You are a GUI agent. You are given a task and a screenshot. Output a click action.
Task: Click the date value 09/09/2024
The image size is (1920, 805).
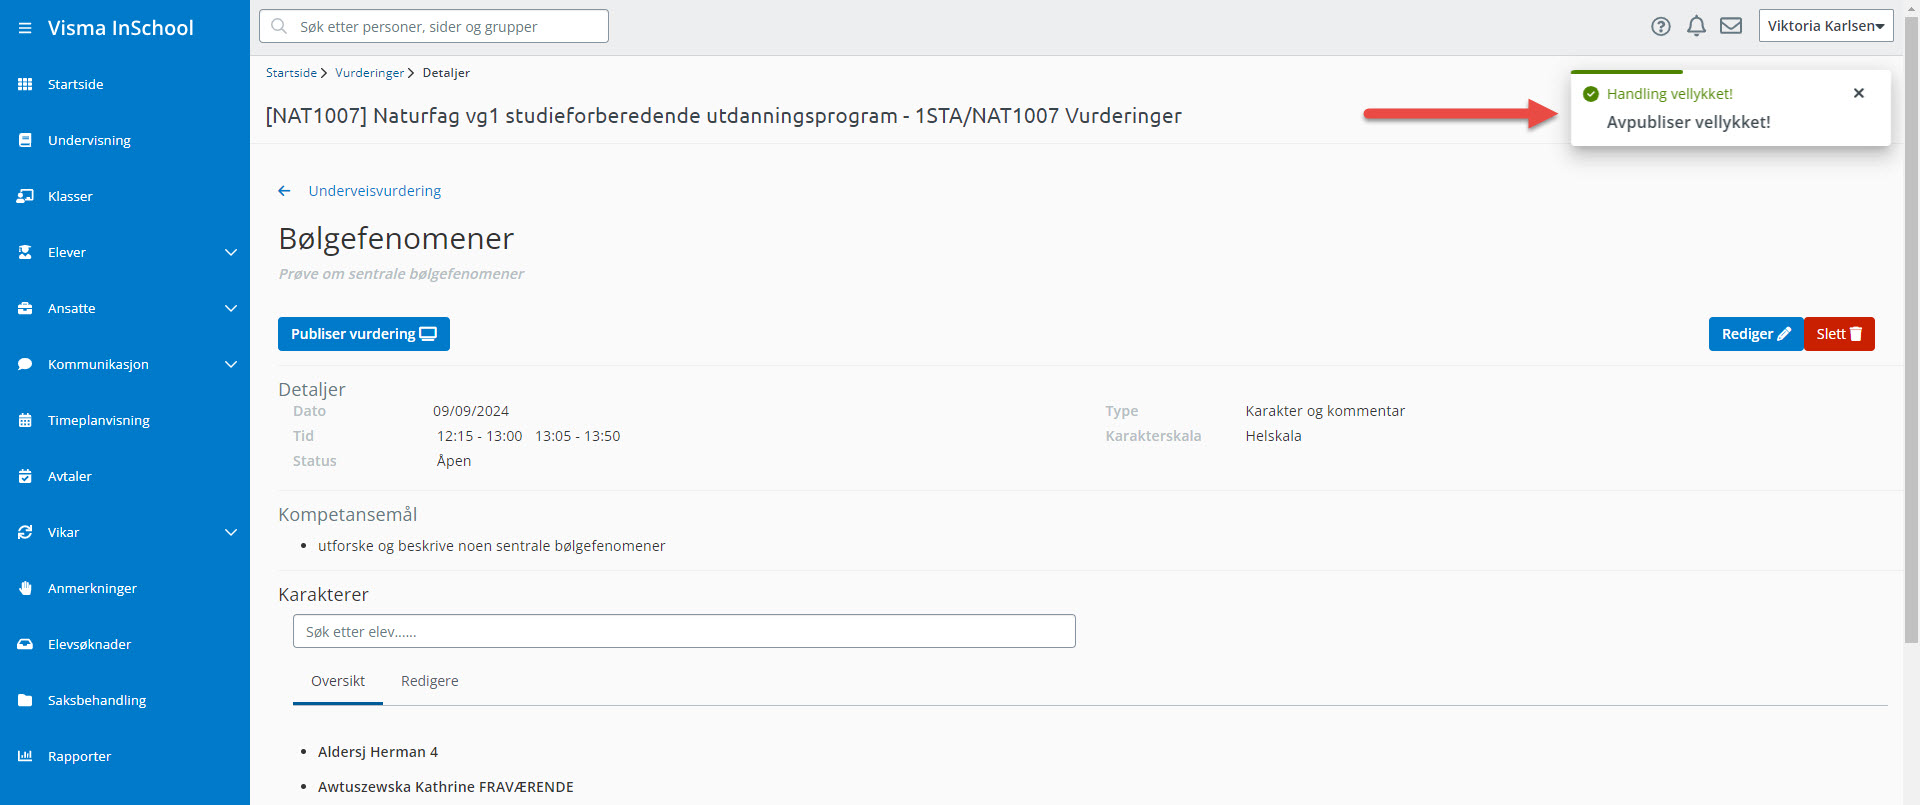tap(471, 411)
